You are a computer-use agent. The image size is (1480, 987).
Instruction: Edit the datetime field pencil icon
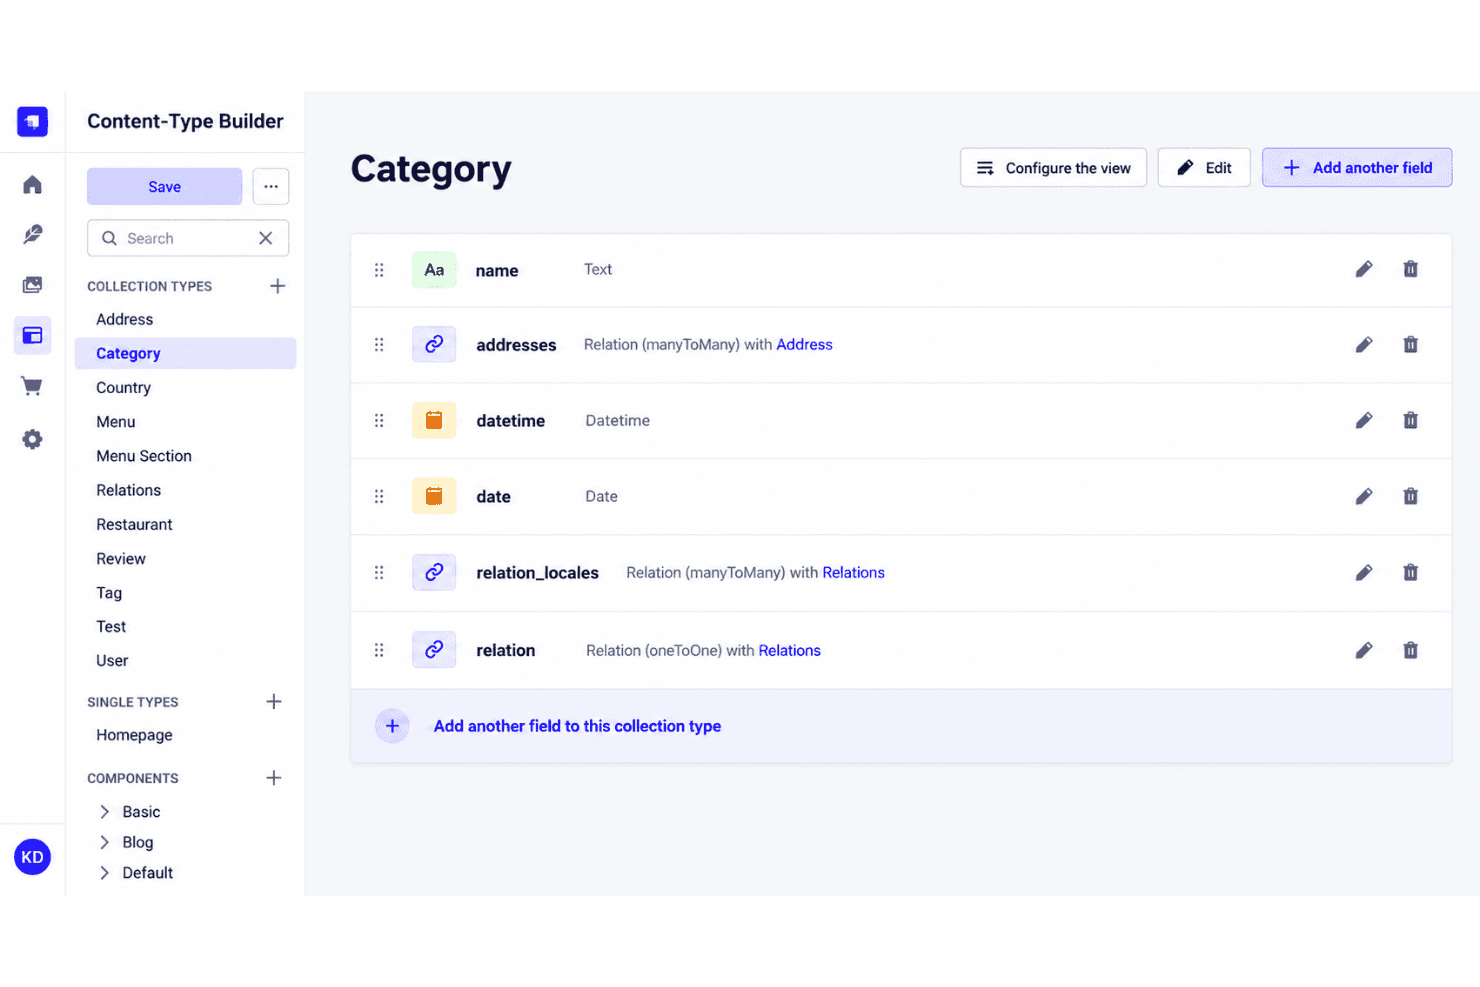coord(1364,421)
